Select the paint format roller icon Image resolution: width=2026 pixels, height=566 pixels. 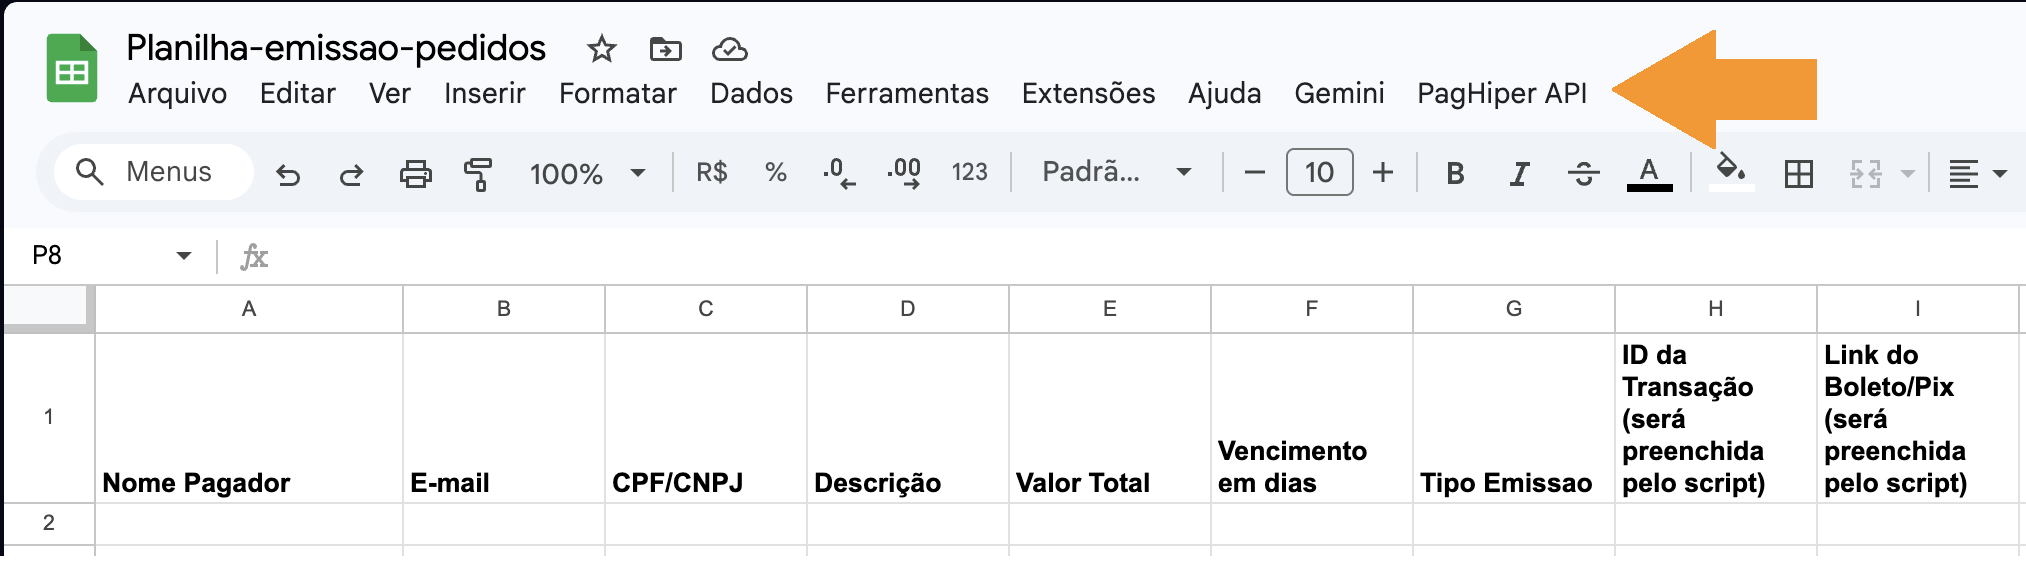pos(478,174)
